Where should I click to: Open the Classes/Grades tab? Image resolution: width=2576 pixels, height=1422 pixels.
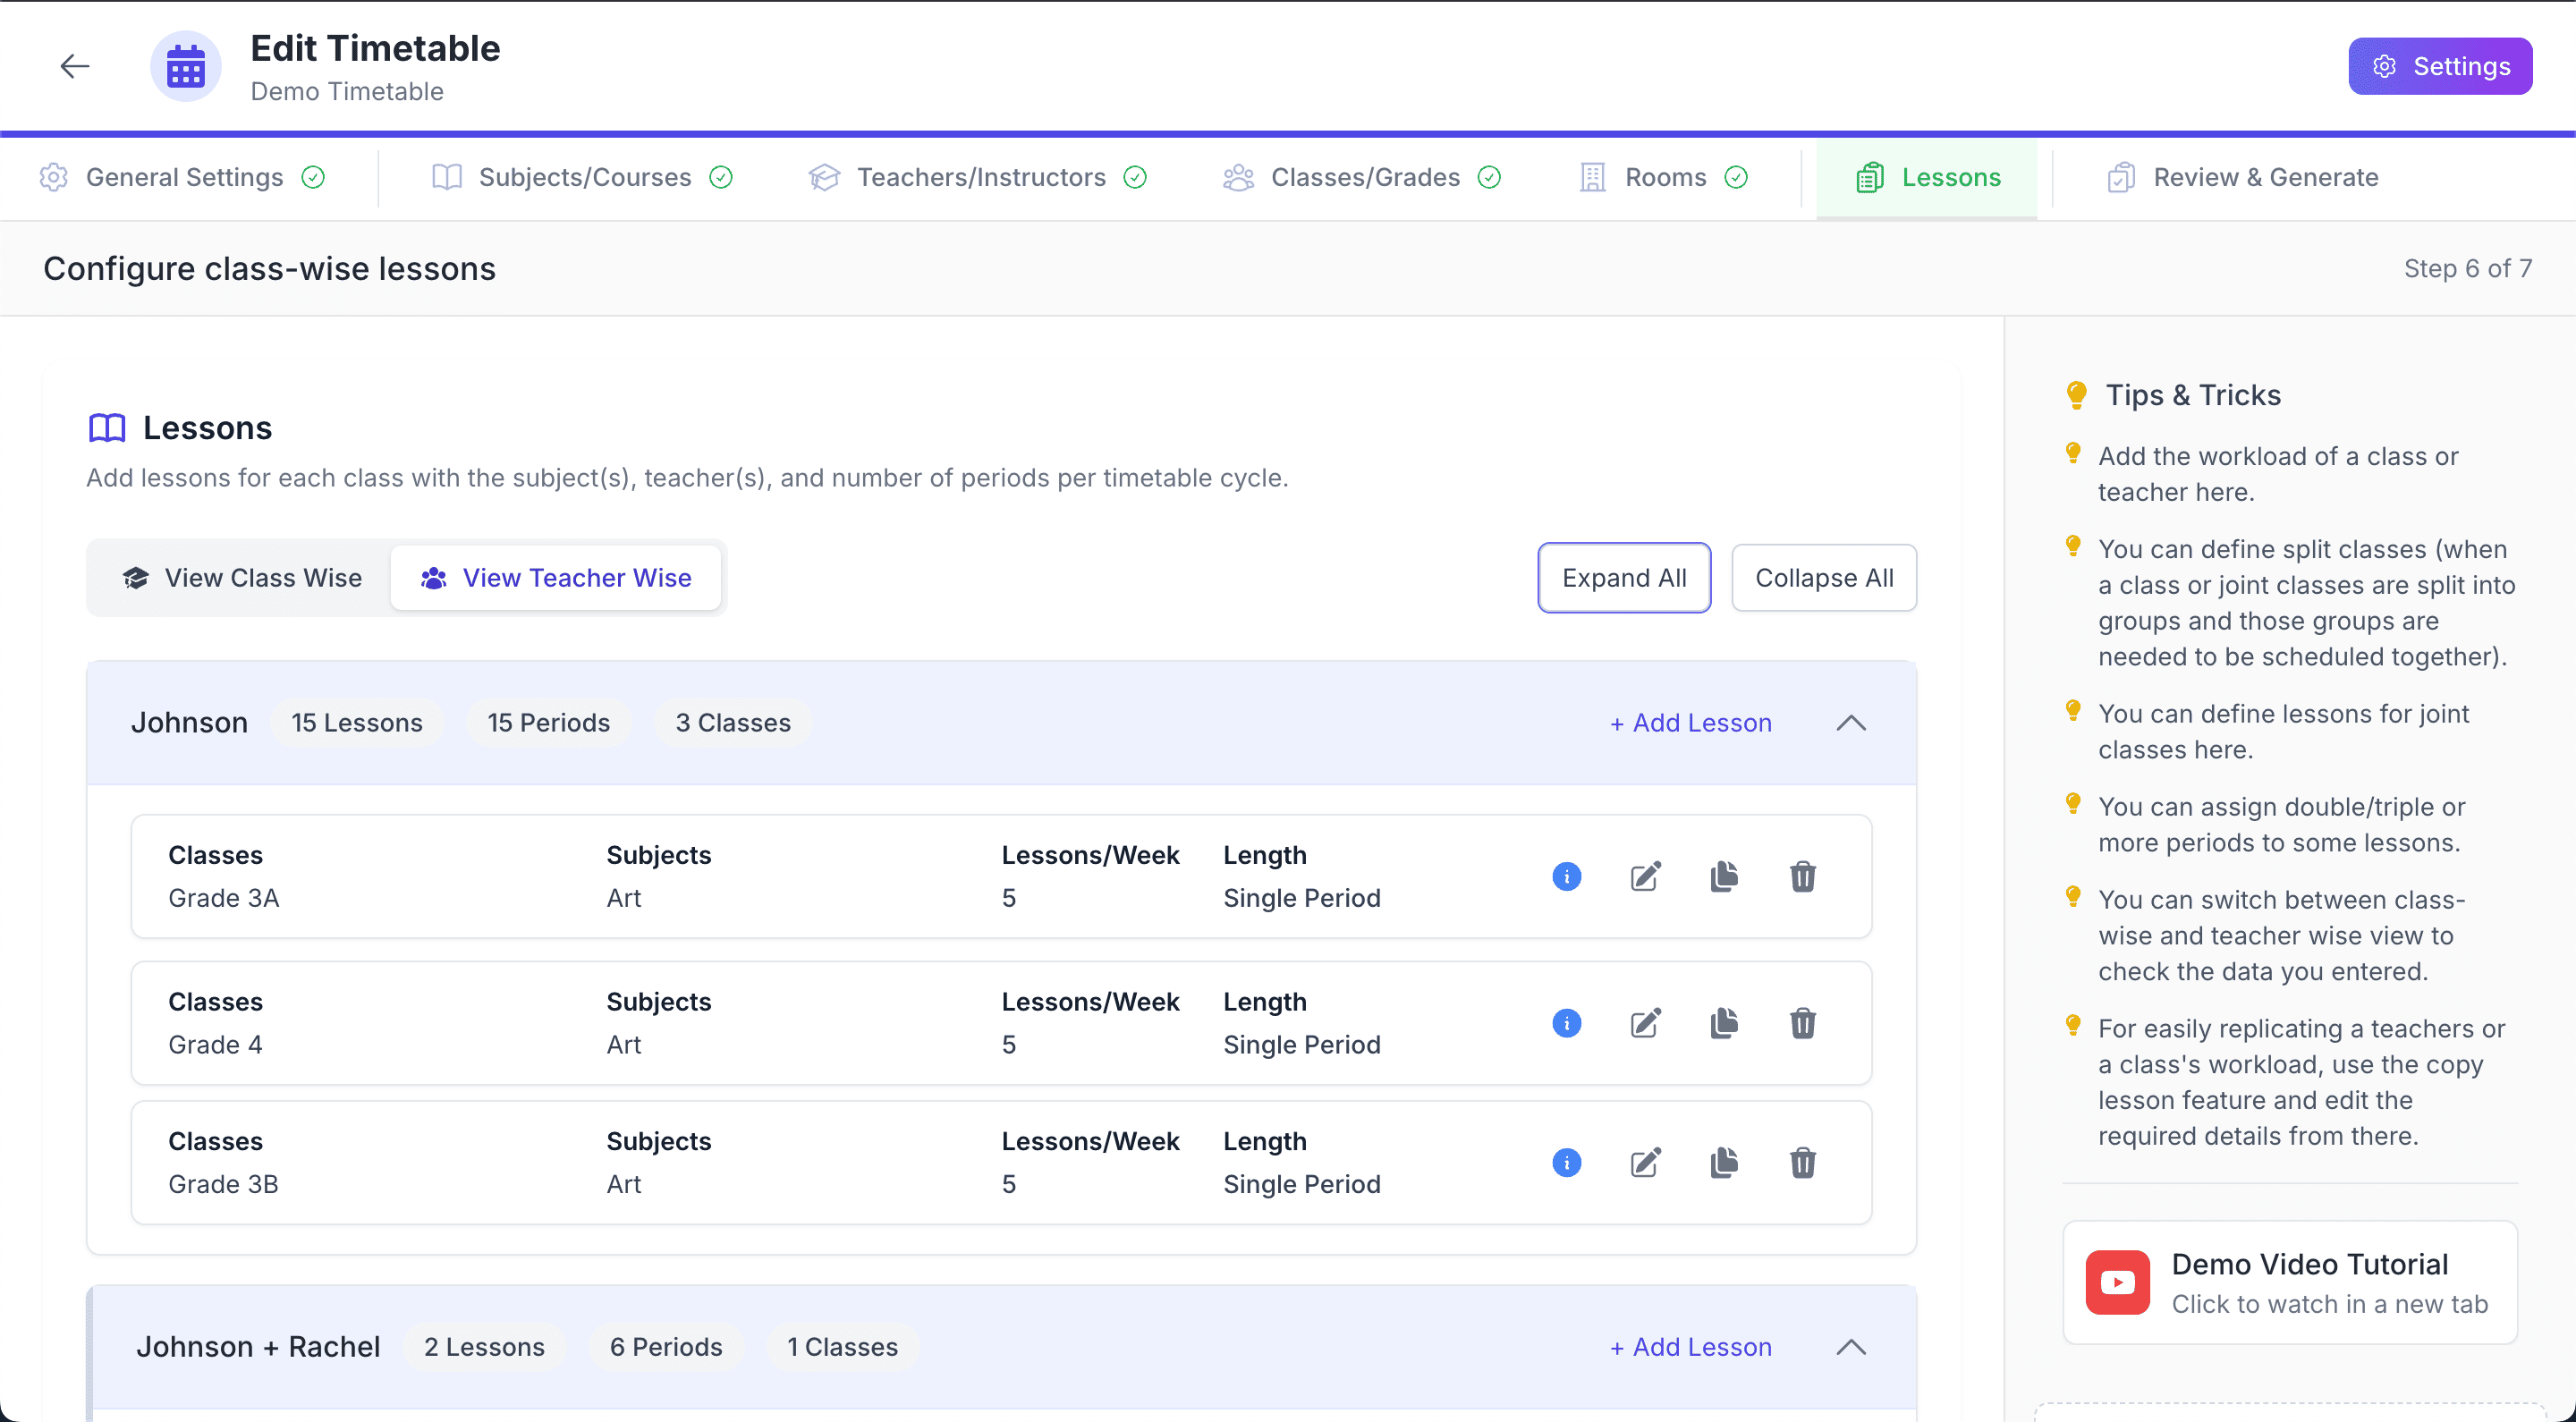(1362, 177)
